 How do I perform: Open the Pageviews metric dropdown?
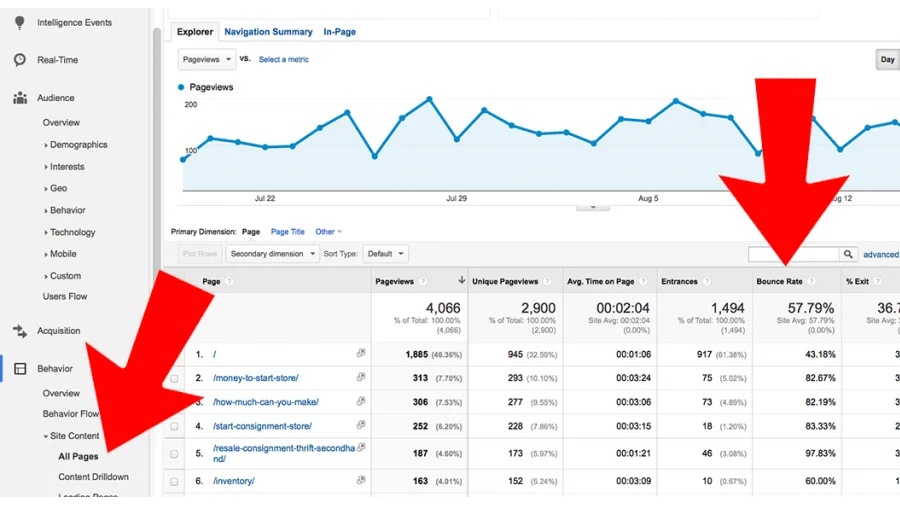coord(207,60)
